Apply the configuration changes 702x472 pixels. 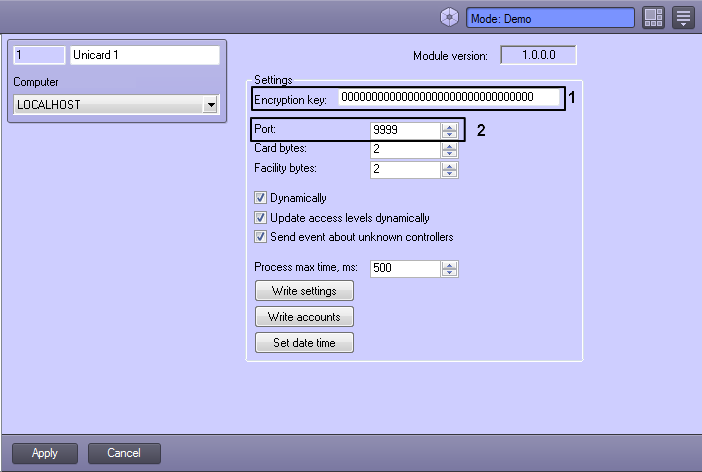(x=45, y=453)
